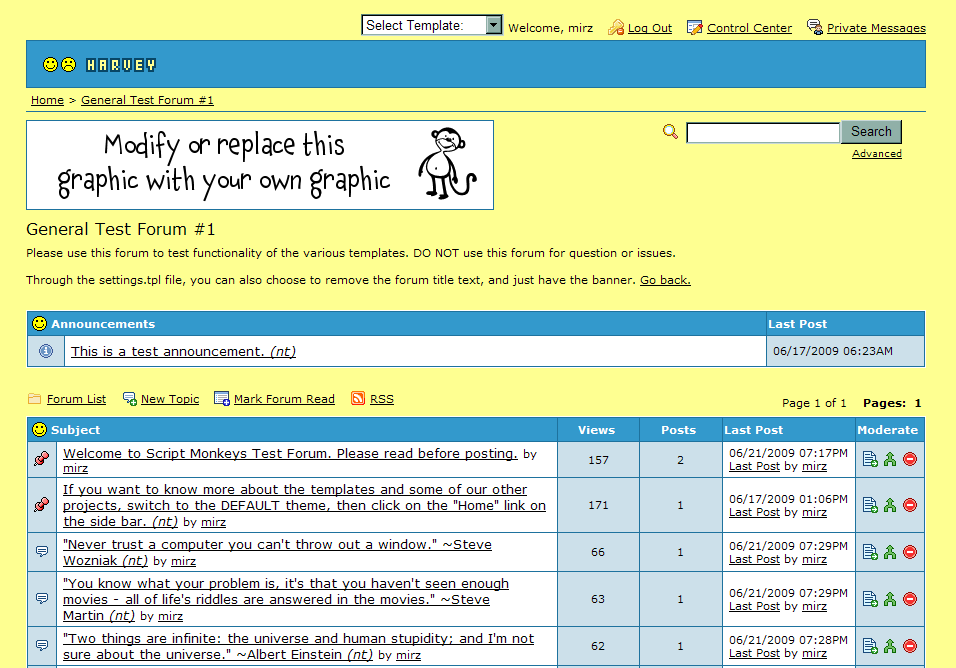Click the folder icon next to Forum List
Screen dimensions: 956x668
[x=35, y=399]
